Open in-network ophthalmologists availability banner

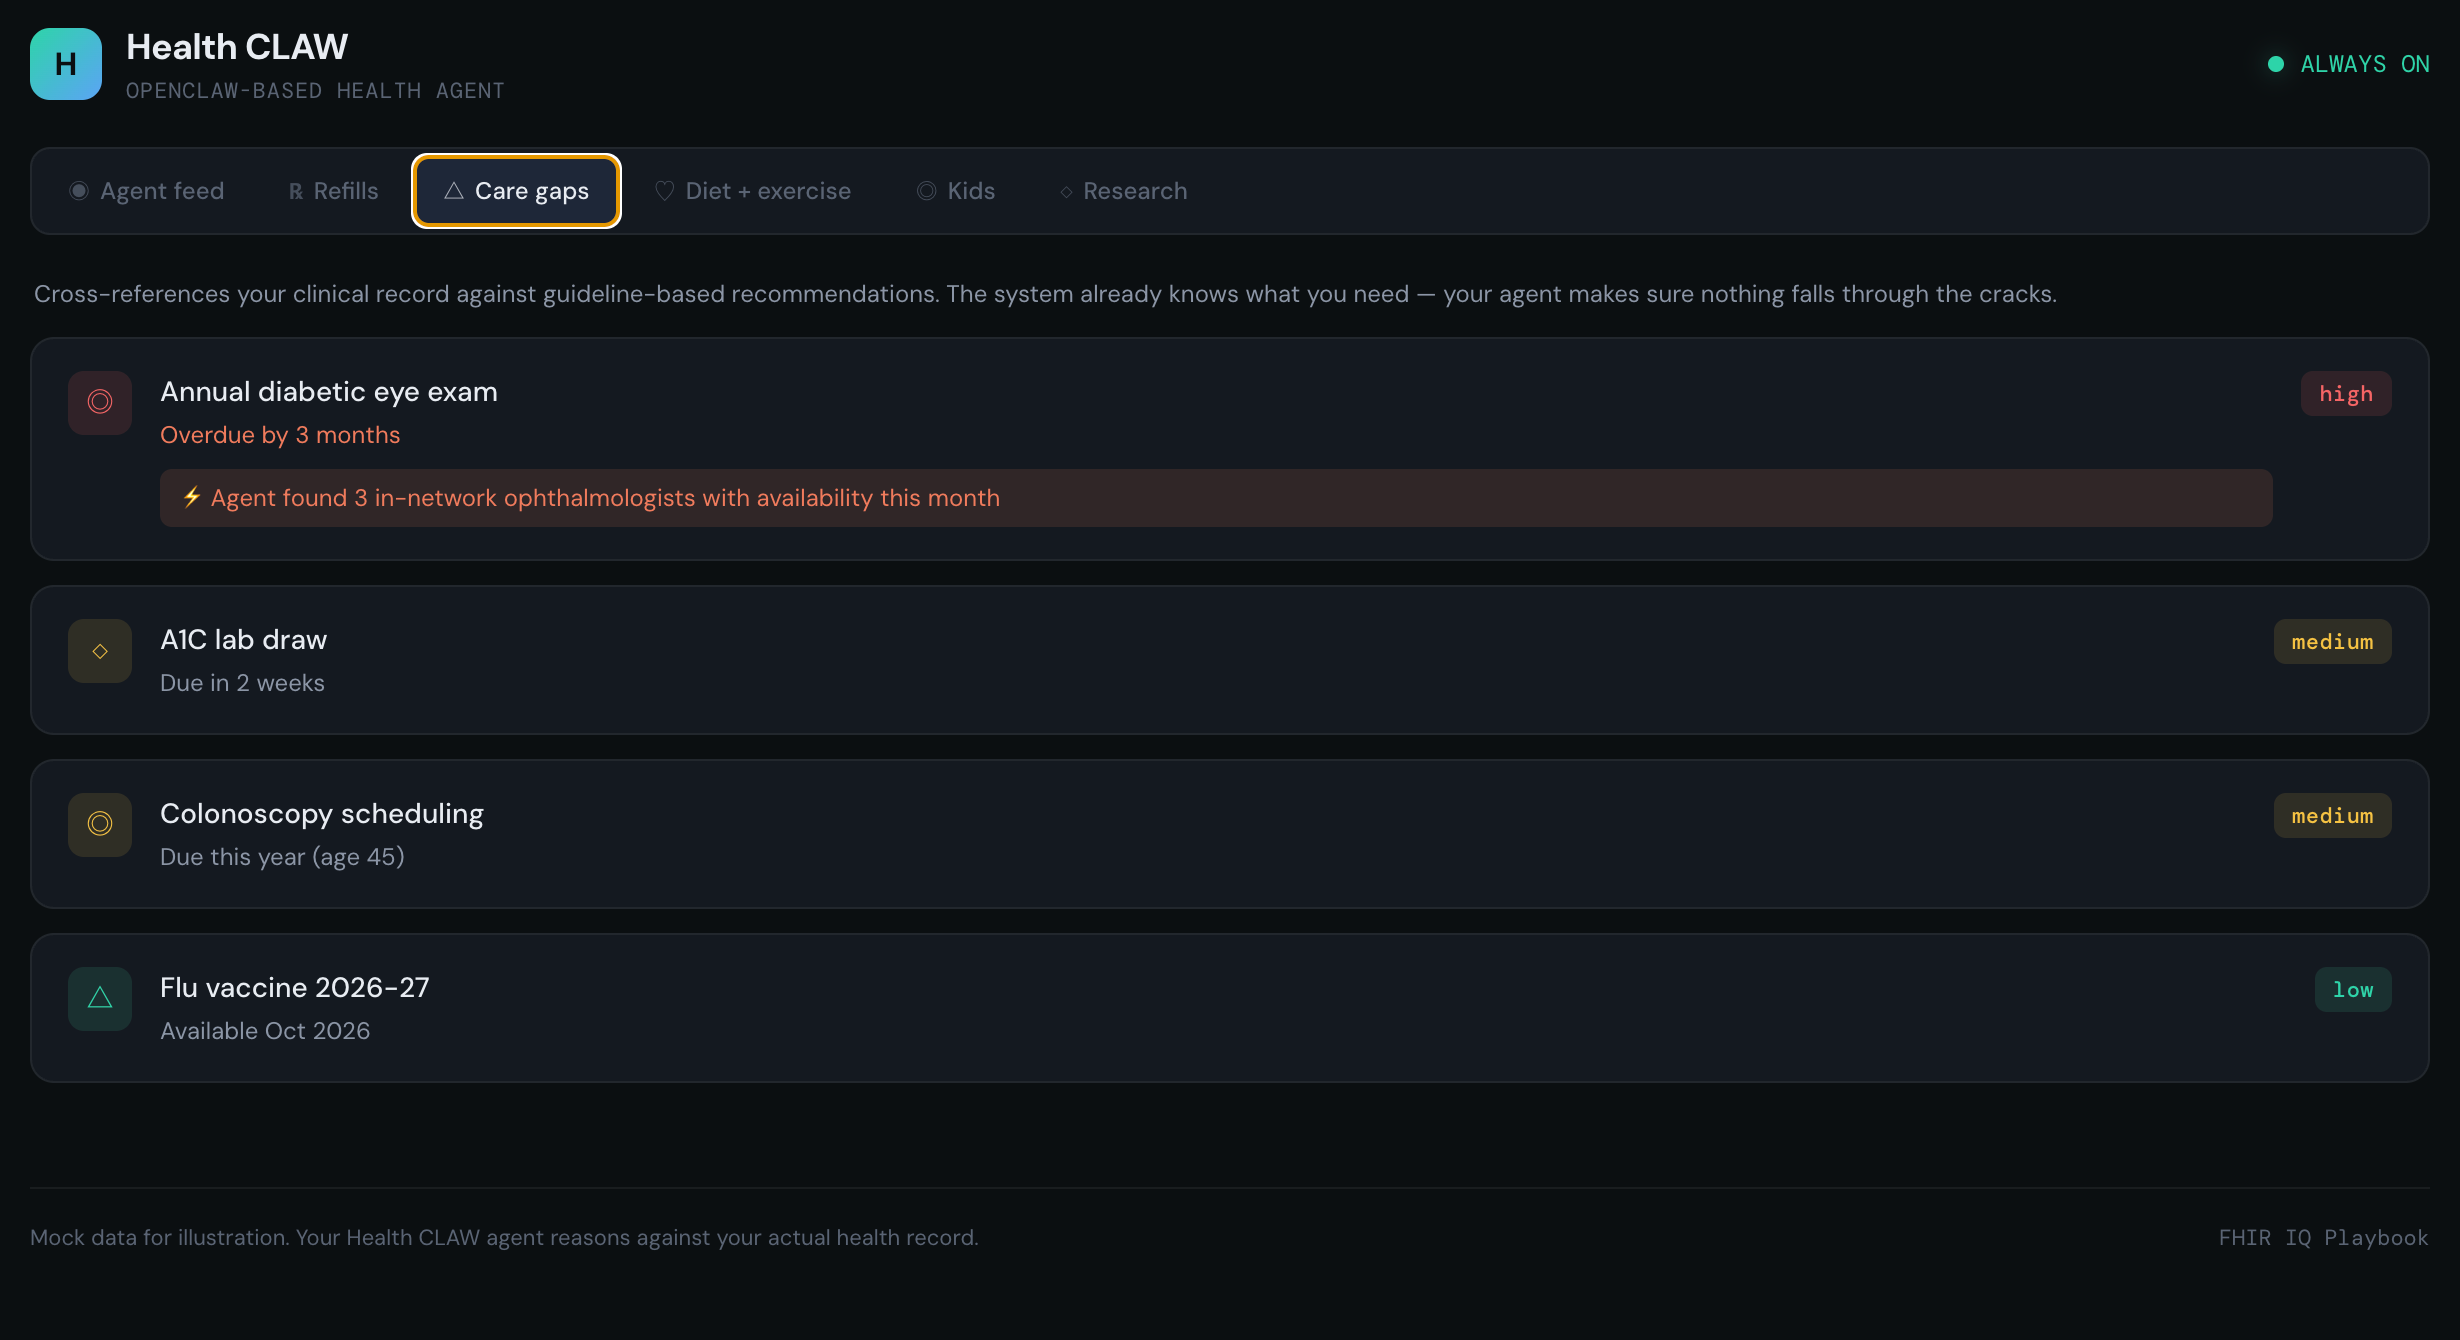coord(1215,498)
